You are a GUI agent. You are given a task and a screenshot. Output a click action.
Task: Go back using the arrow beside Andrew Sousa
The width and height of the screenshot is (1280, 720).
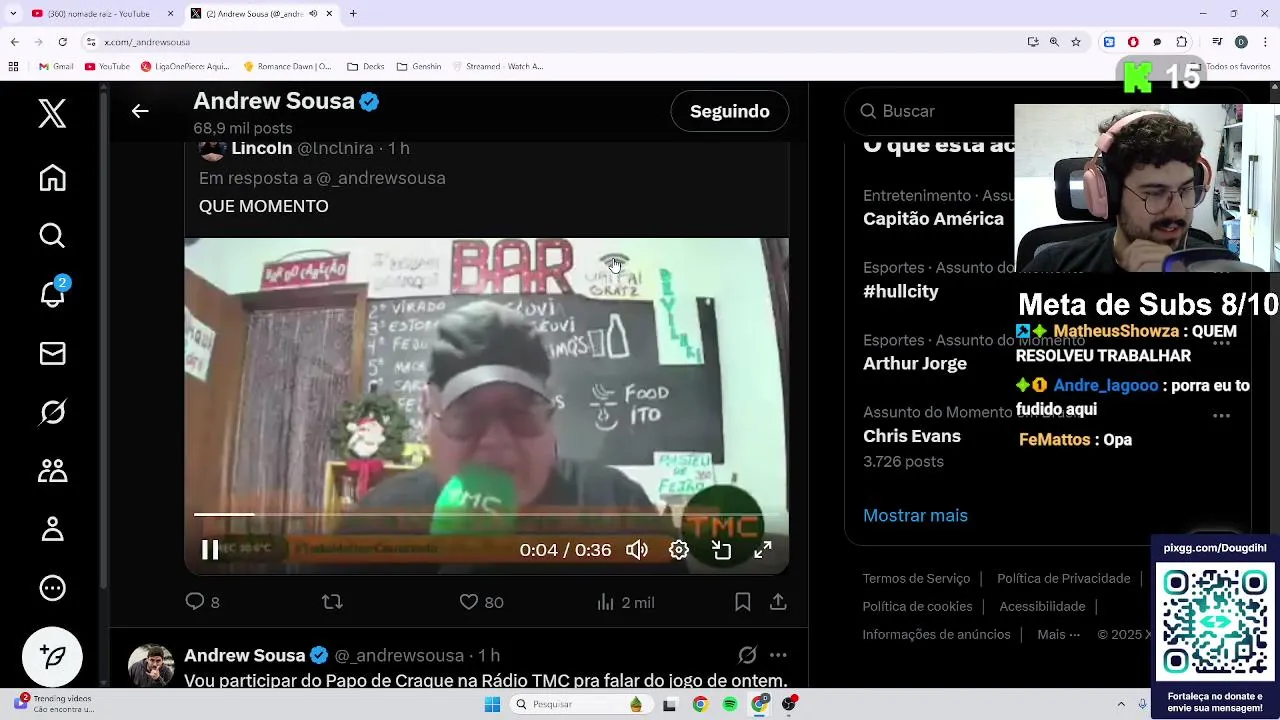tap(140, 111)
